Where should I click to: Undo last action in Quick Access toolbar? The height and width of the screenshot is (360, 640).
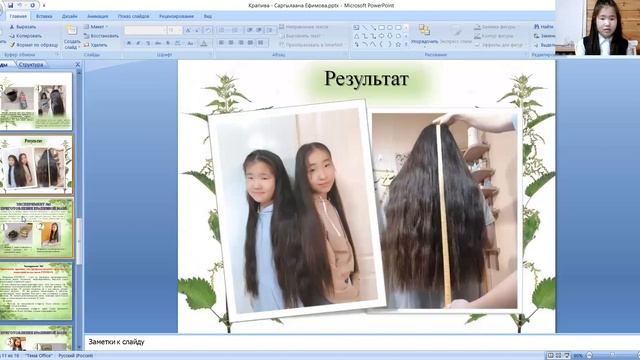[20, 5]
